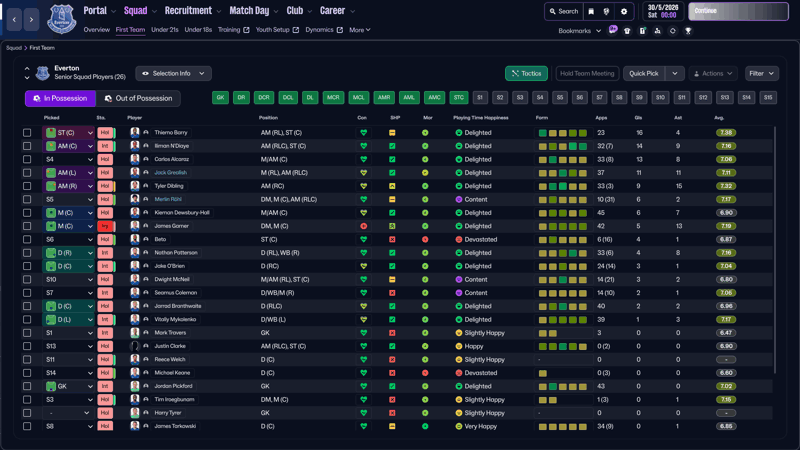The image size is (800, 450).
Task: Tick the checkbox for James Garner
Action: [27, 226]
